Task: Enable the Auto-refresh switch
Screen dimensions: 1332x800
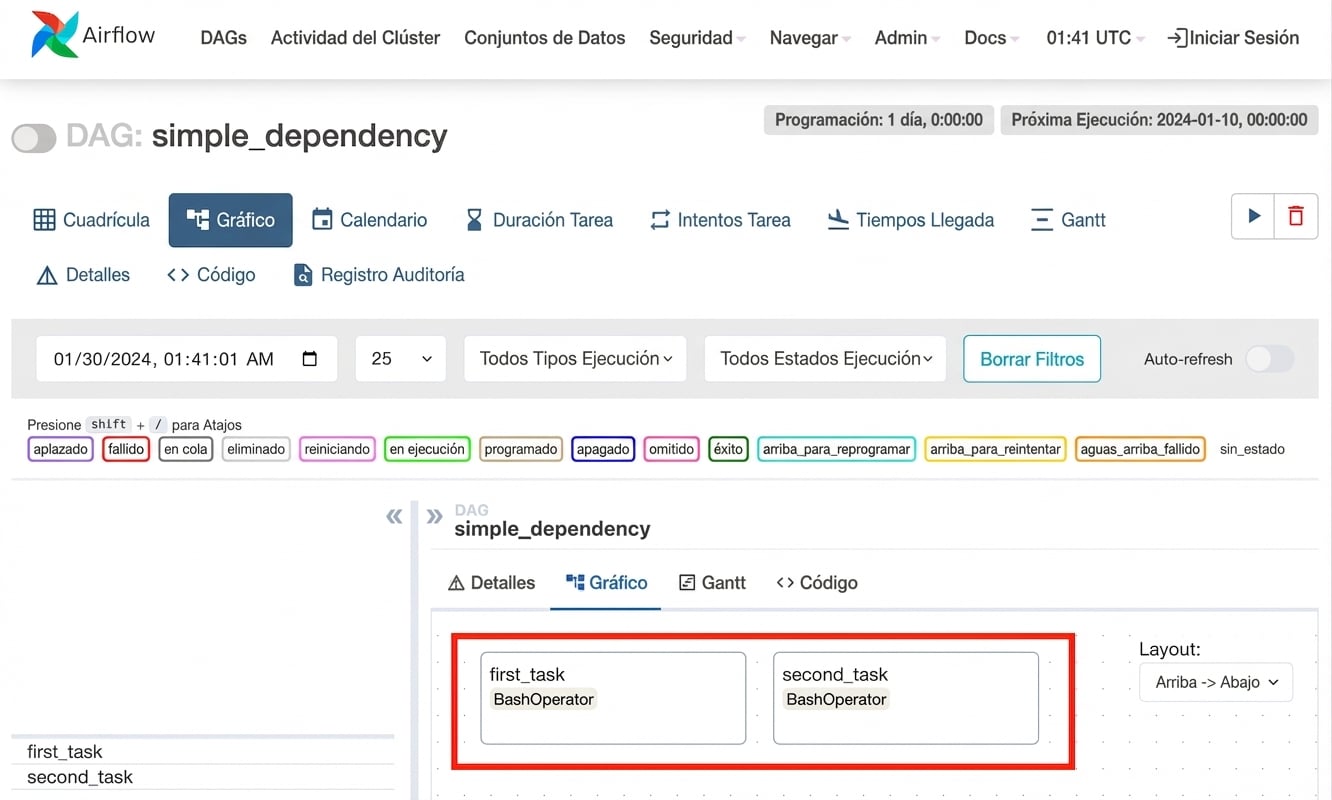Action: (1269, 359)
